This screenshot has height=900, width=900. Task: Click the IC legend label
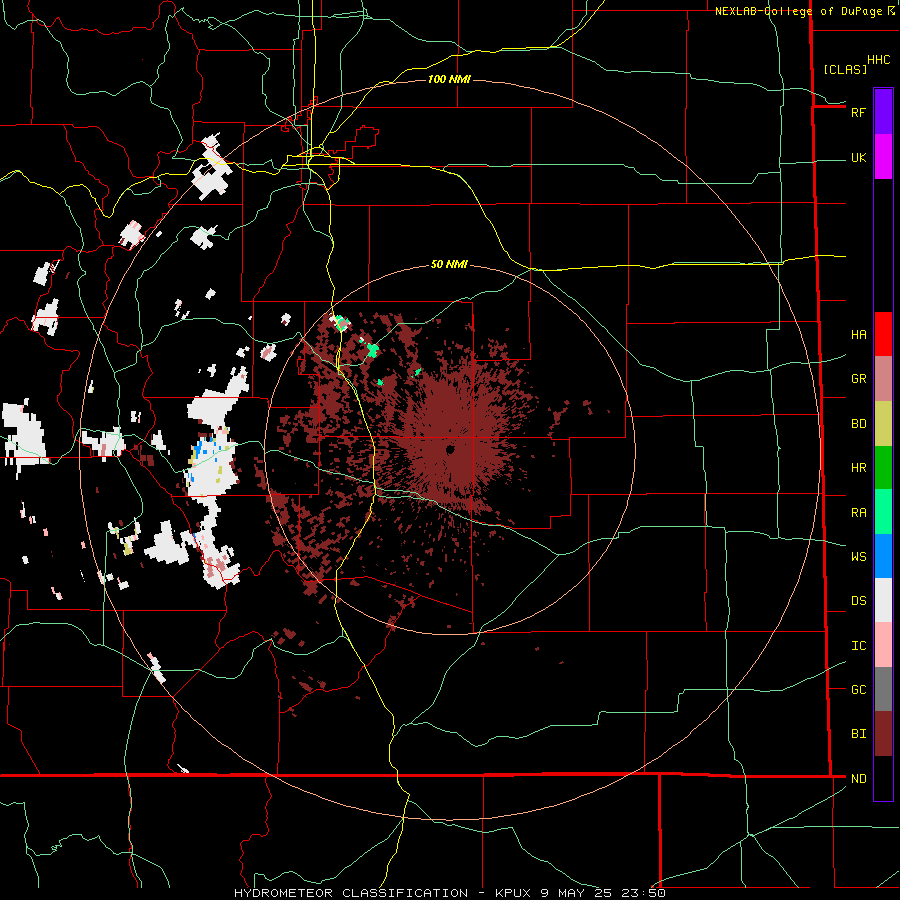tap(858, 646)
